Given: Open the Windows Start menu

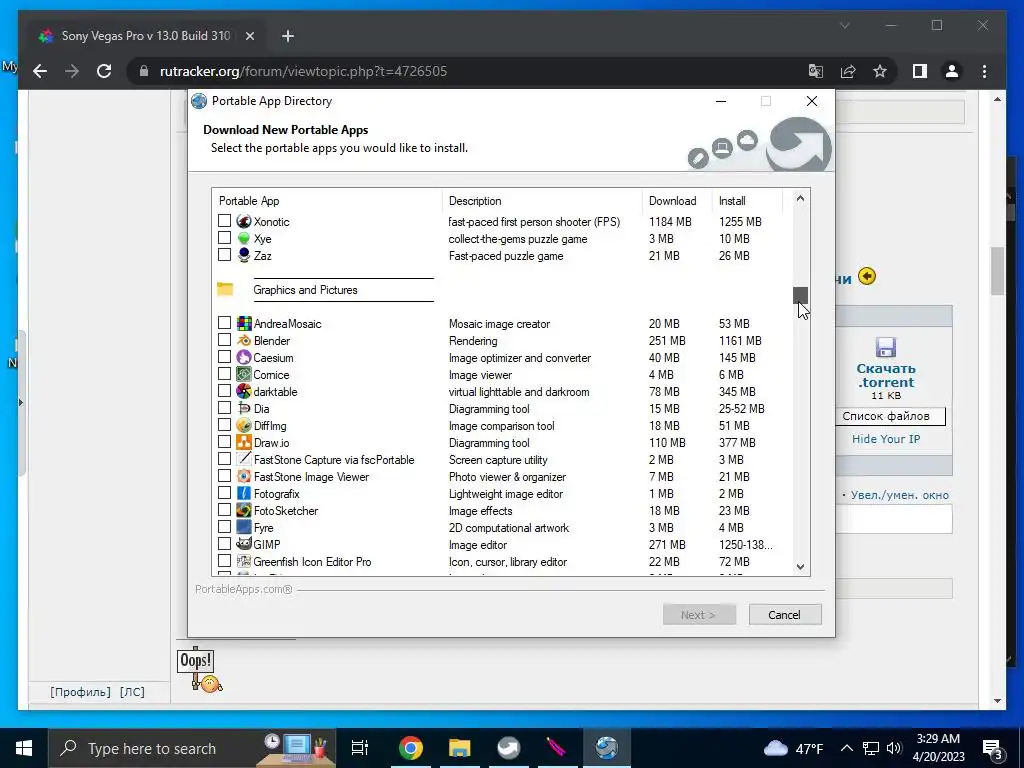Looking at the screenshot, I should [x=24, y=748].
